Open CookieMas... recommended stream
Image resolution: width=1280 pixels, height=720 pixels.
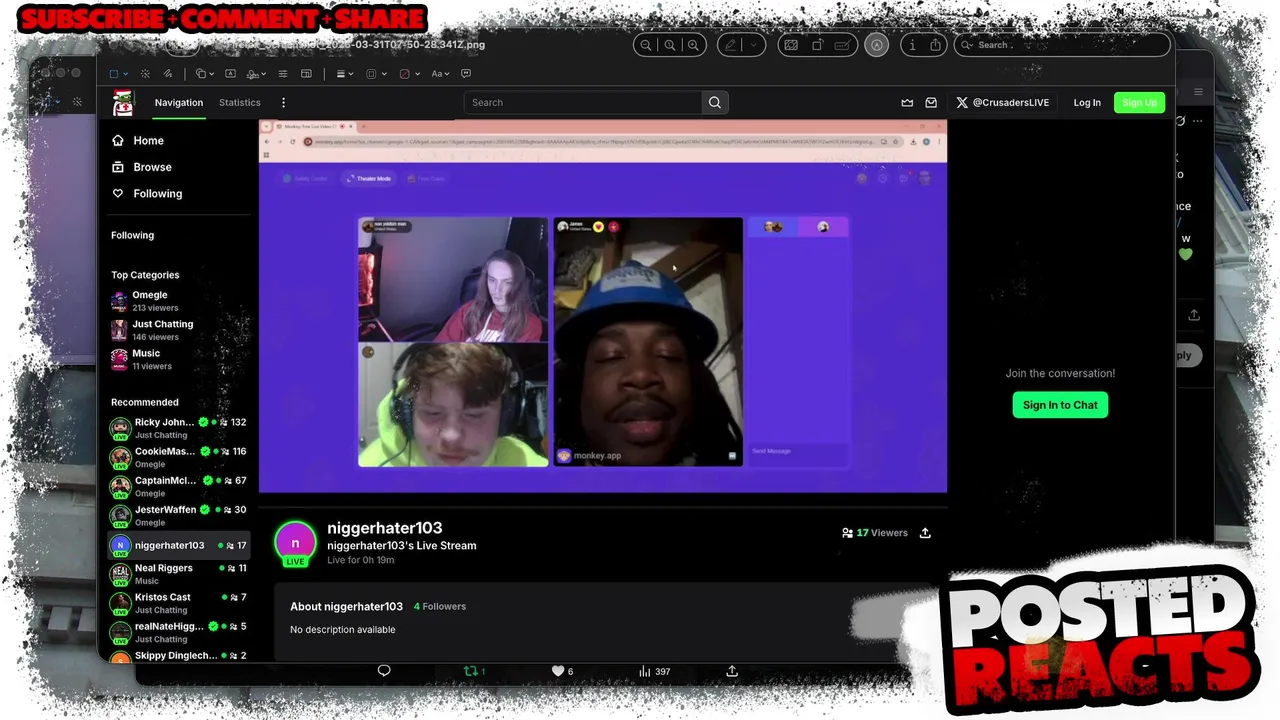[178, 457]
